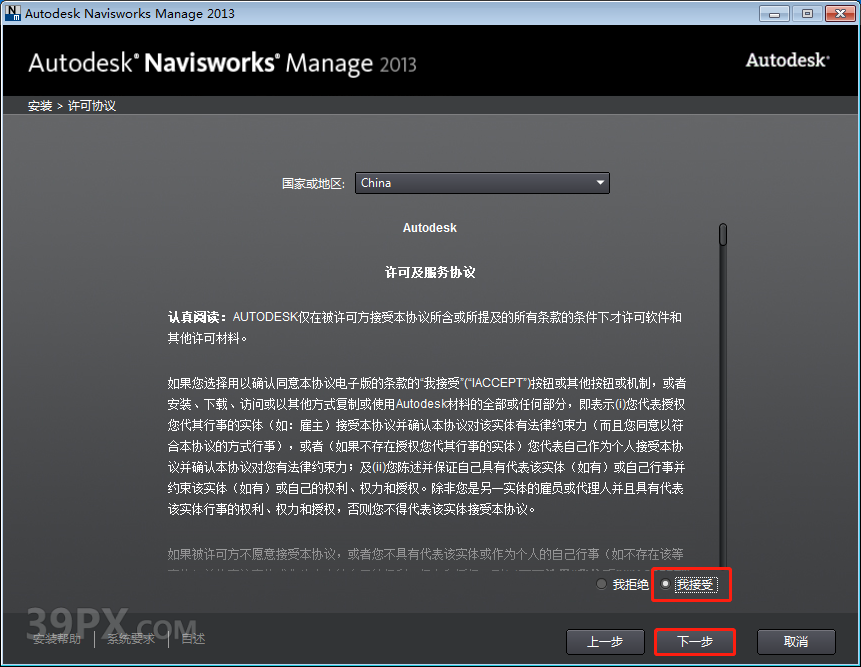Click the 取消 (Cancel) button
The height and width of the screenshot is (667, 861).
795,641
